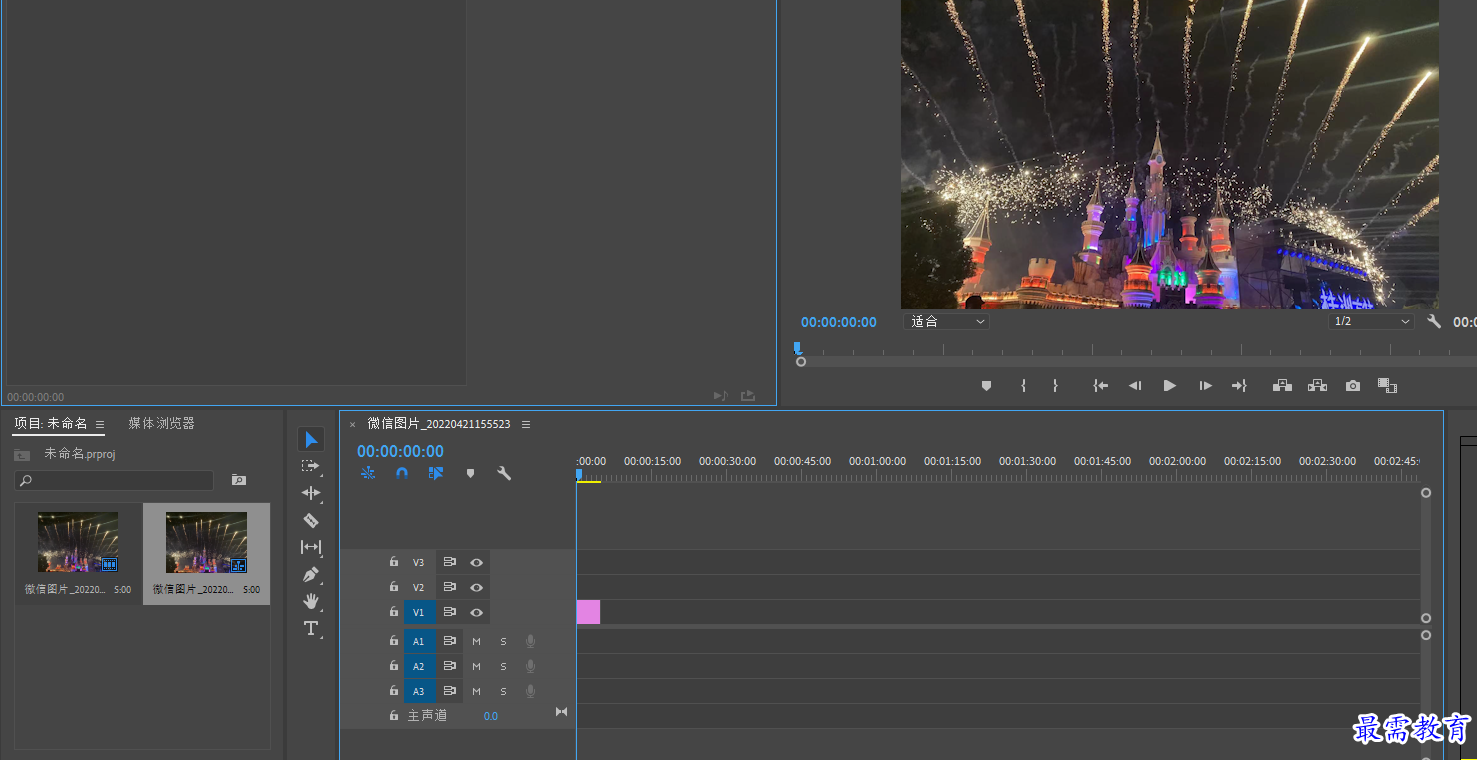Open playback resolution dropdown 1/2

pyautogui.click(x=1371, y=322)
